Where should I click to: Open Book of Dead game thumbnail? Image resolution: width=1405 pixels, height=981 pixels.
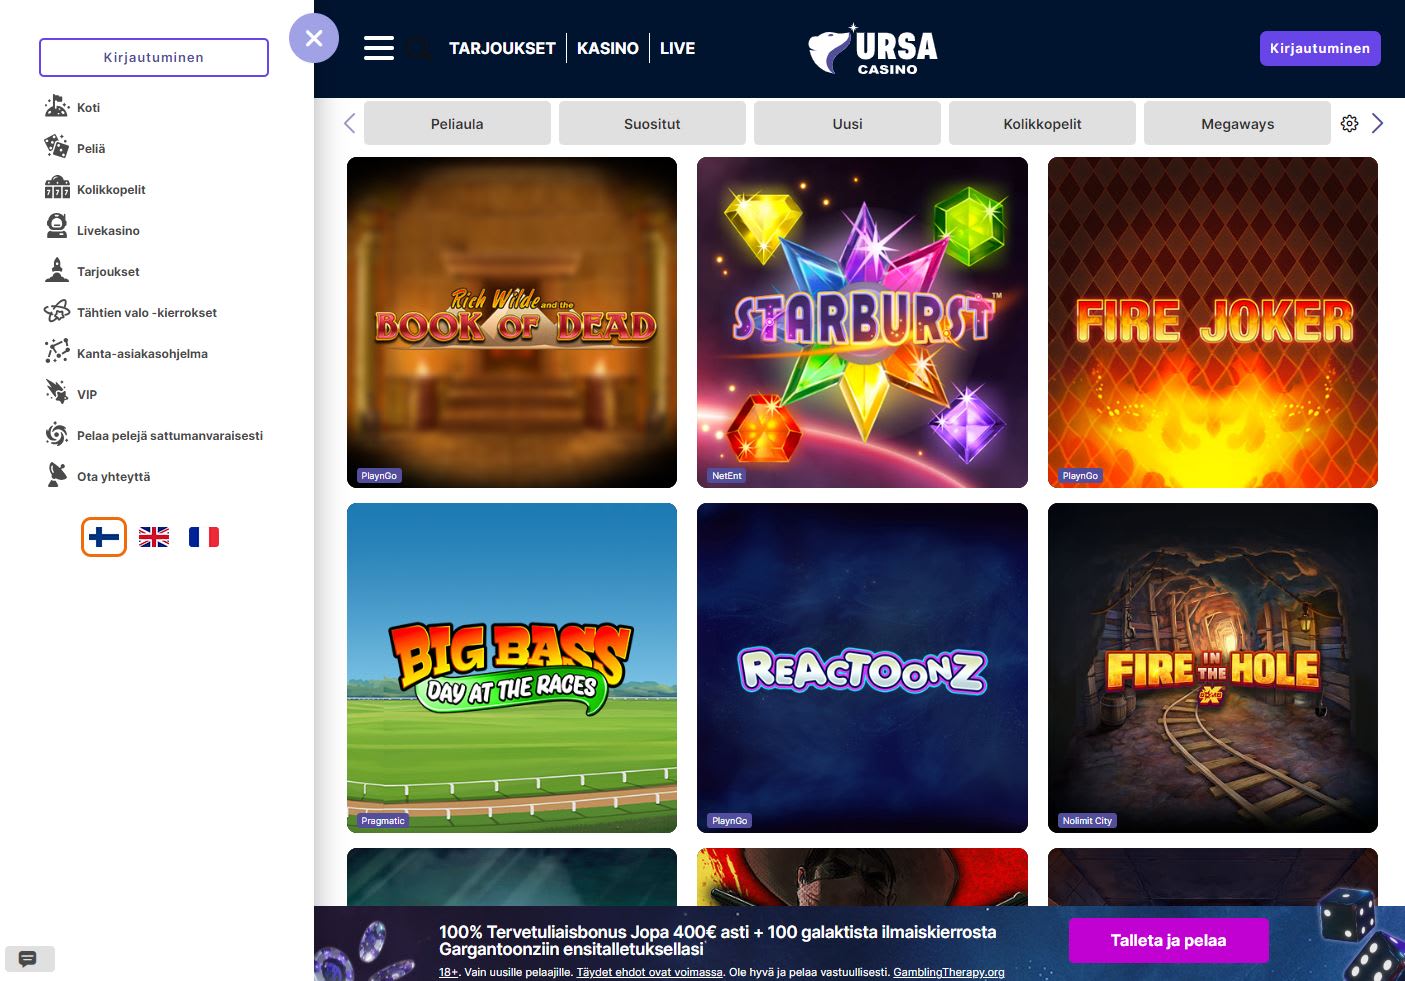click(x=512, y=322)
